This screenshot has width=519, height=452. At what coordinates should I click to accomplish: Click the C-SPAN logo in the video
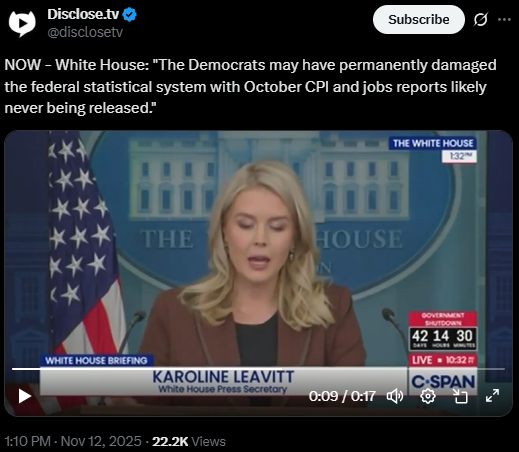tap(443, 382)
